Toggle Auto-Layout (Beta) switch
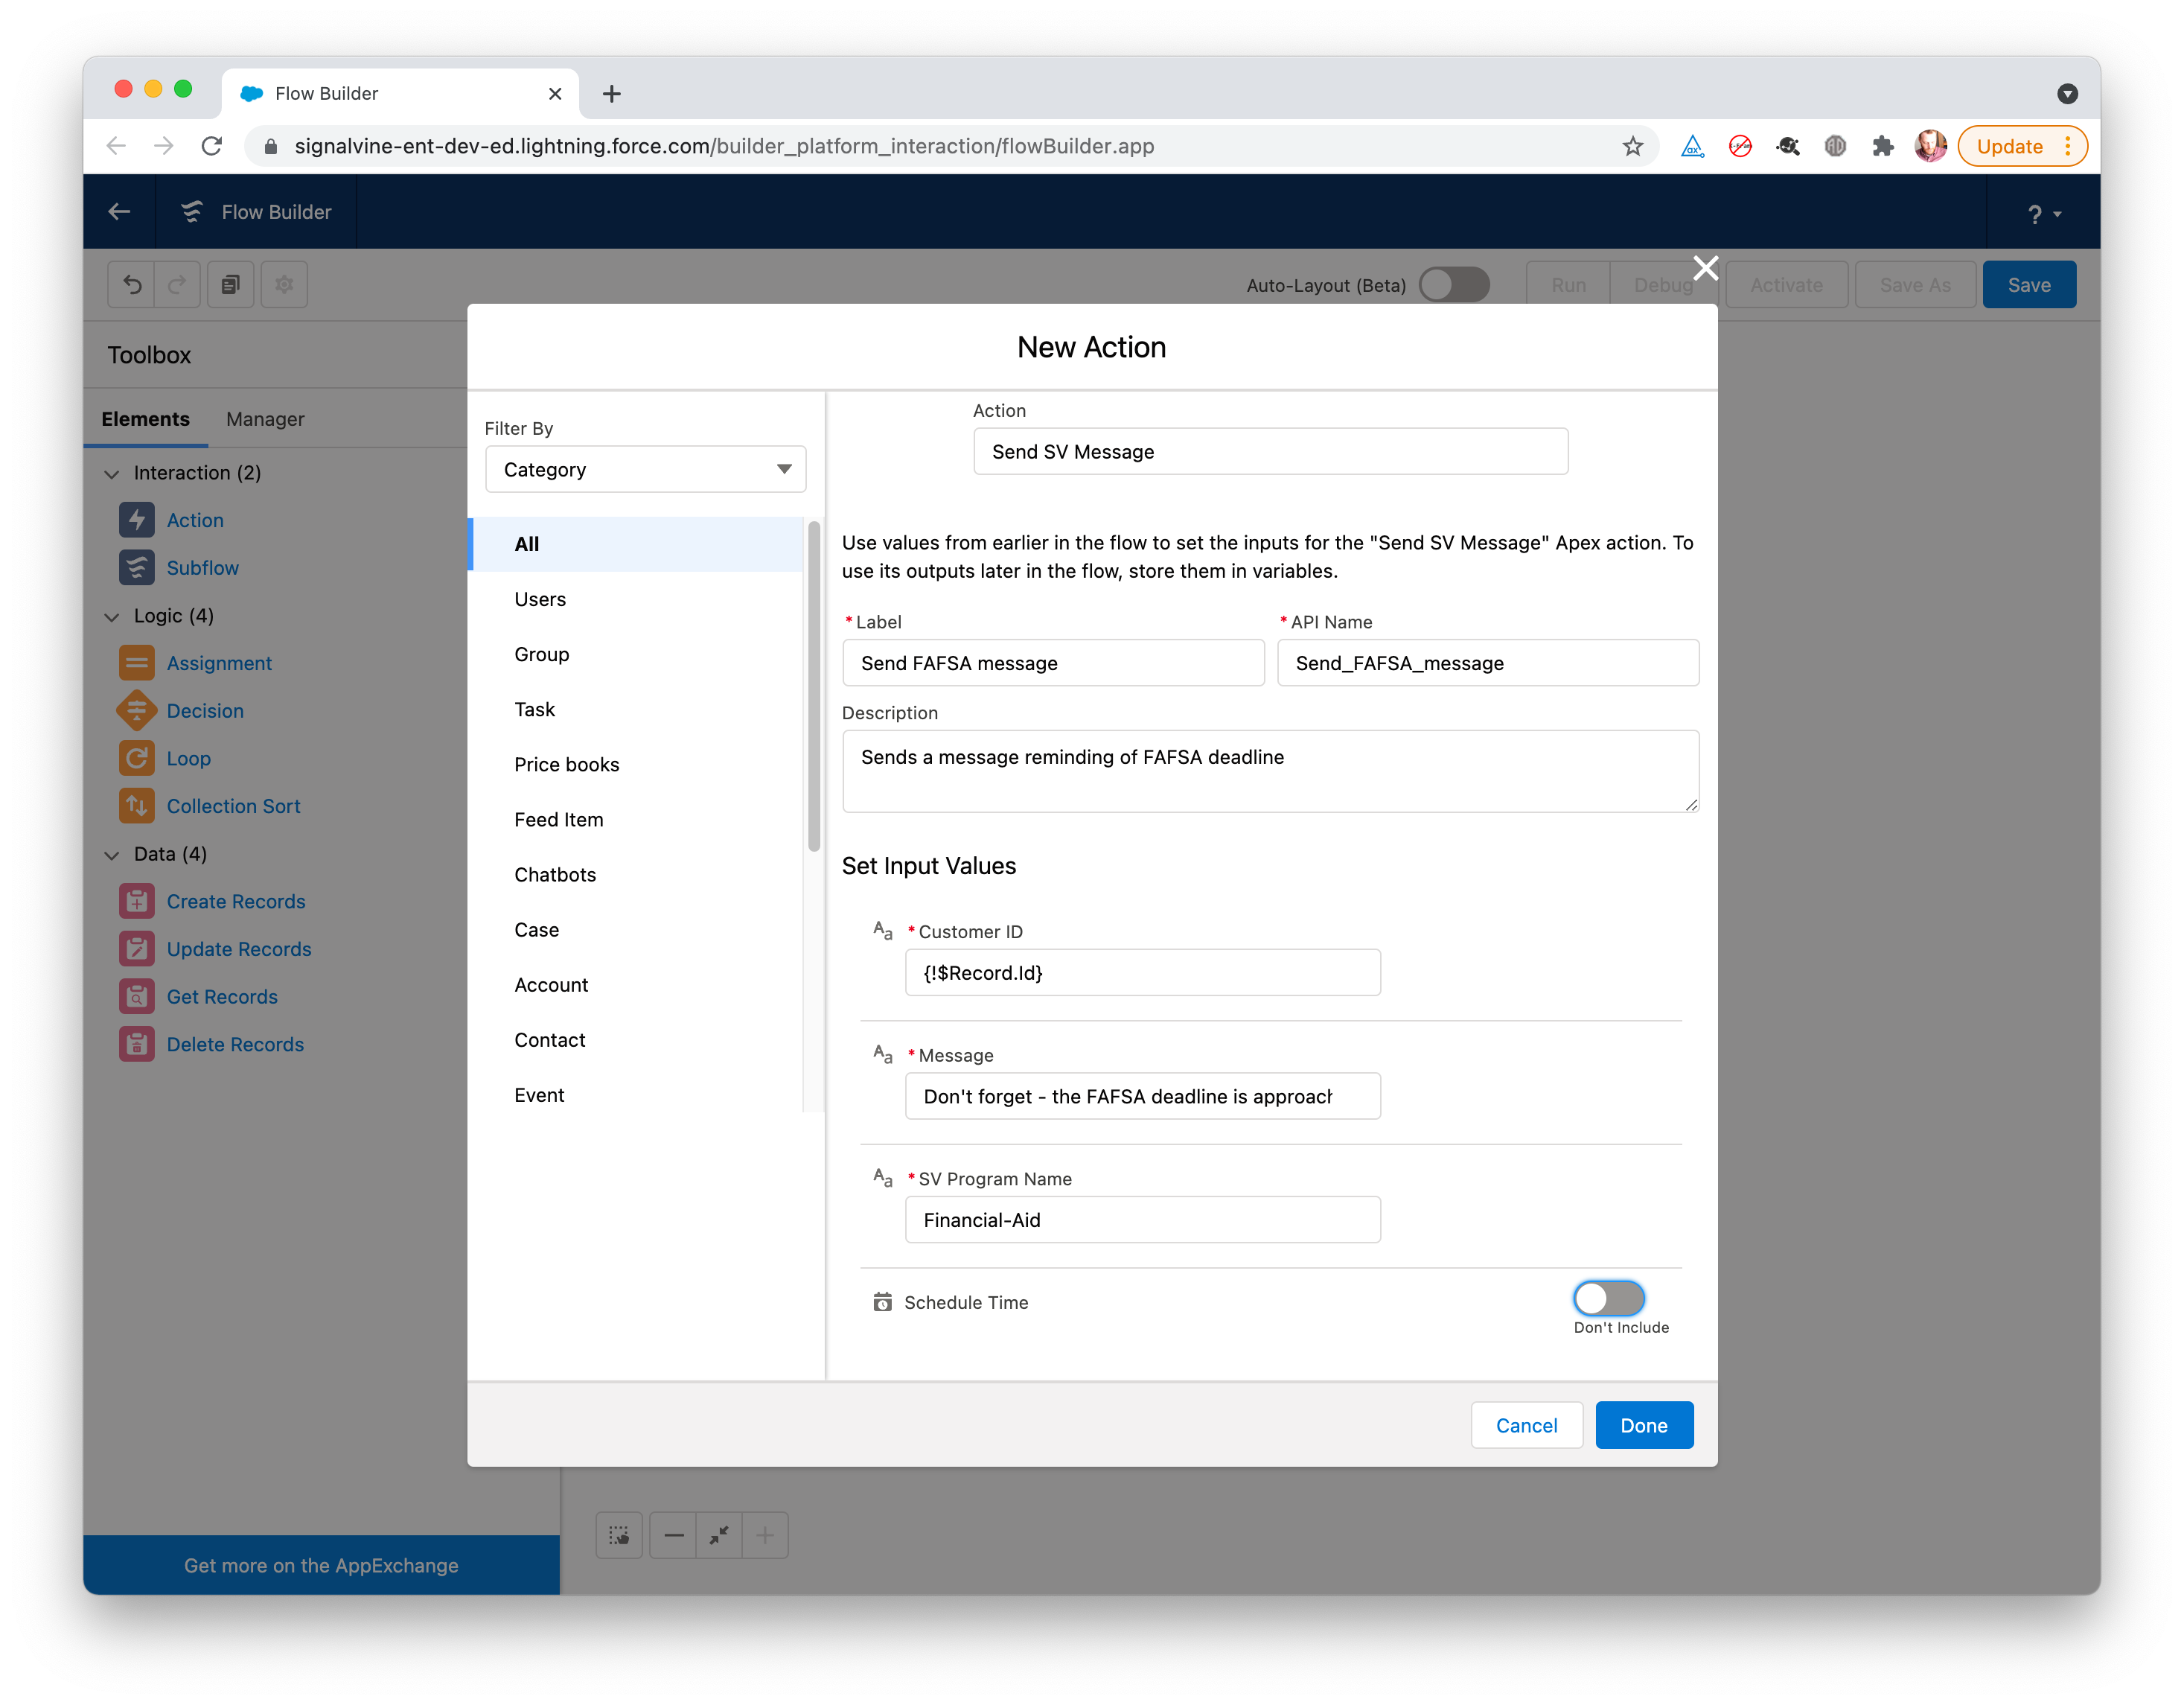Screen dimensions: 2184x1705 pos(1454,285)
